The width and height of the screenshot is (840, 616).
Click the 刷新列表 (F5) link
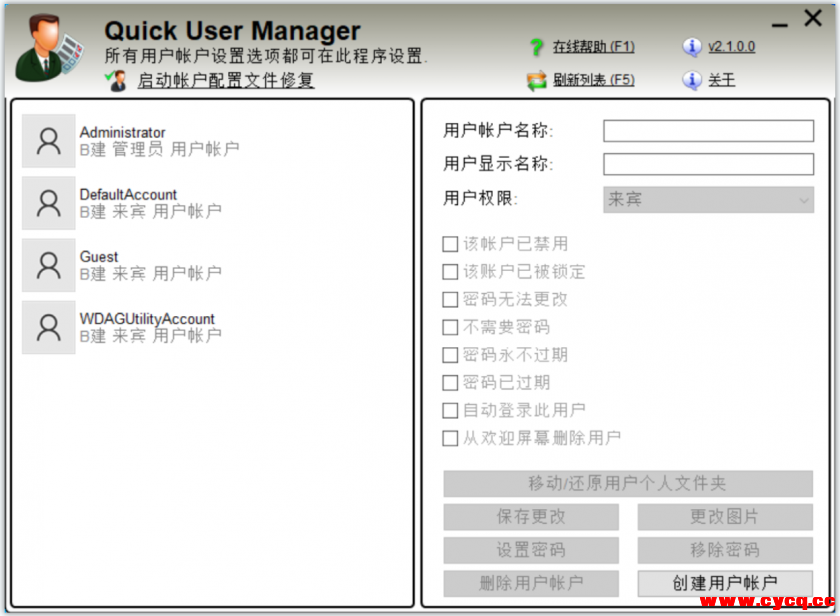(593, 80)
